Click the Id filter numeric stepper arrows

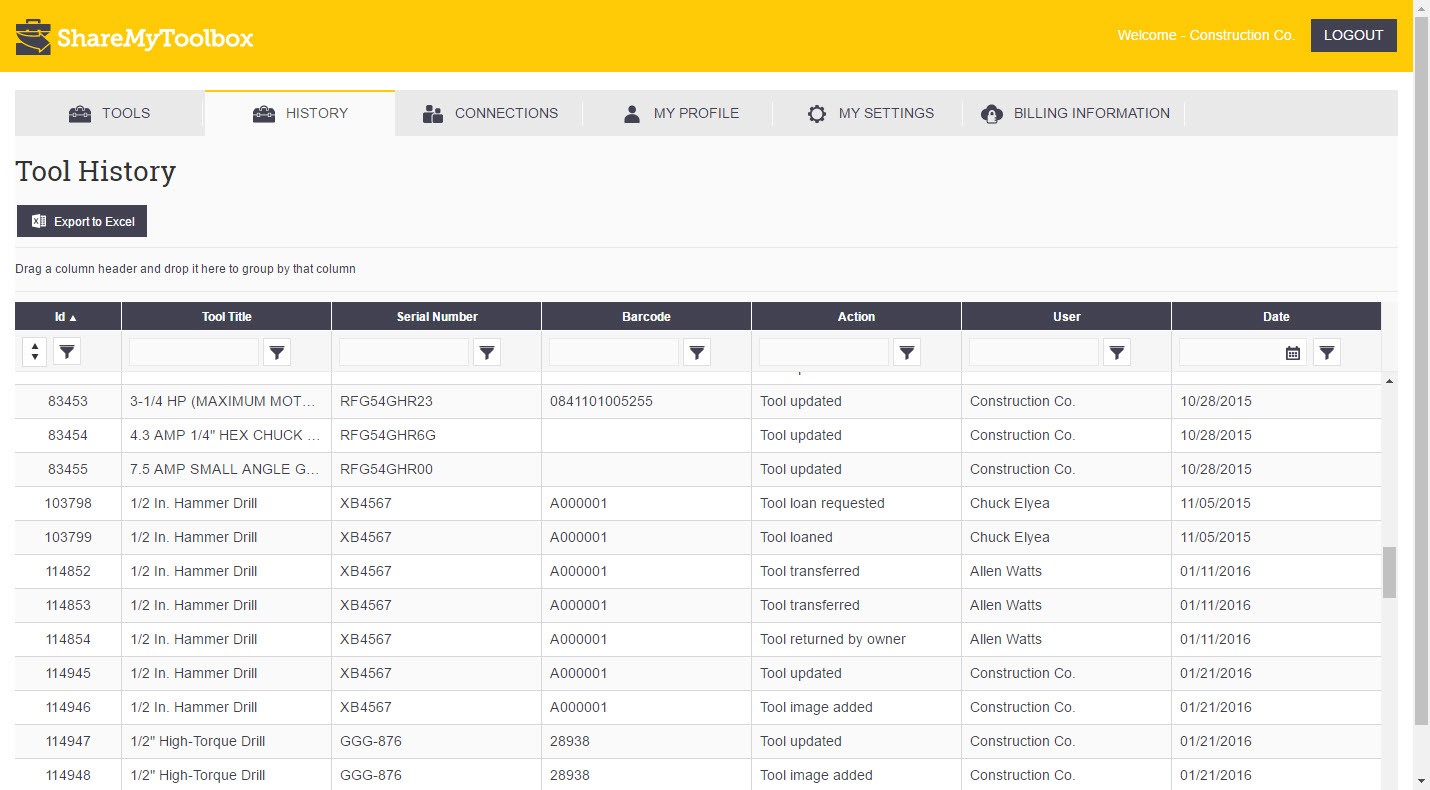click(x=34, y=352)
